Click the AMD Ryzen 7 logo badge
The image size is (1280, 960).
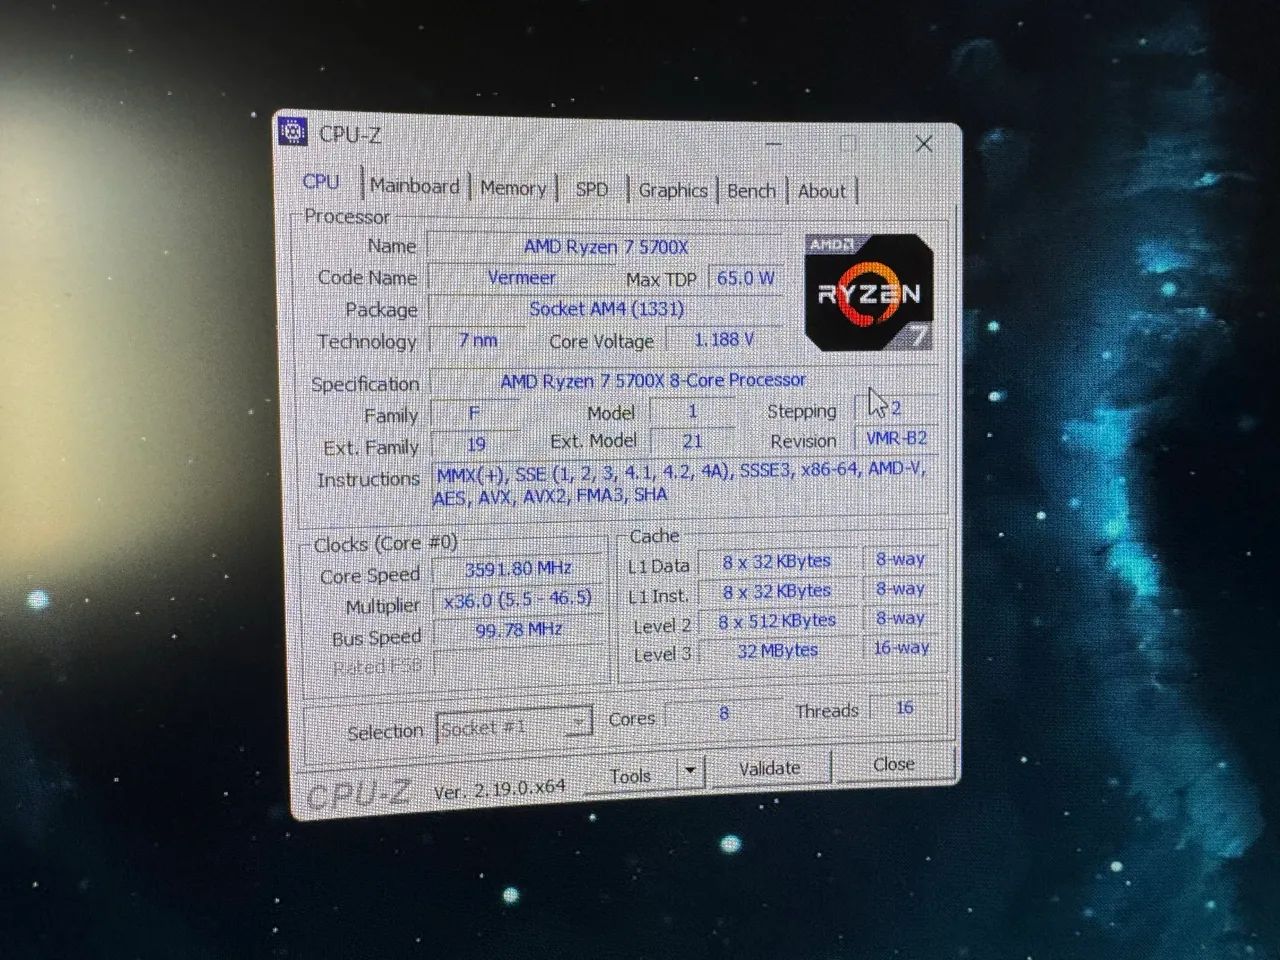click(869, 292)
